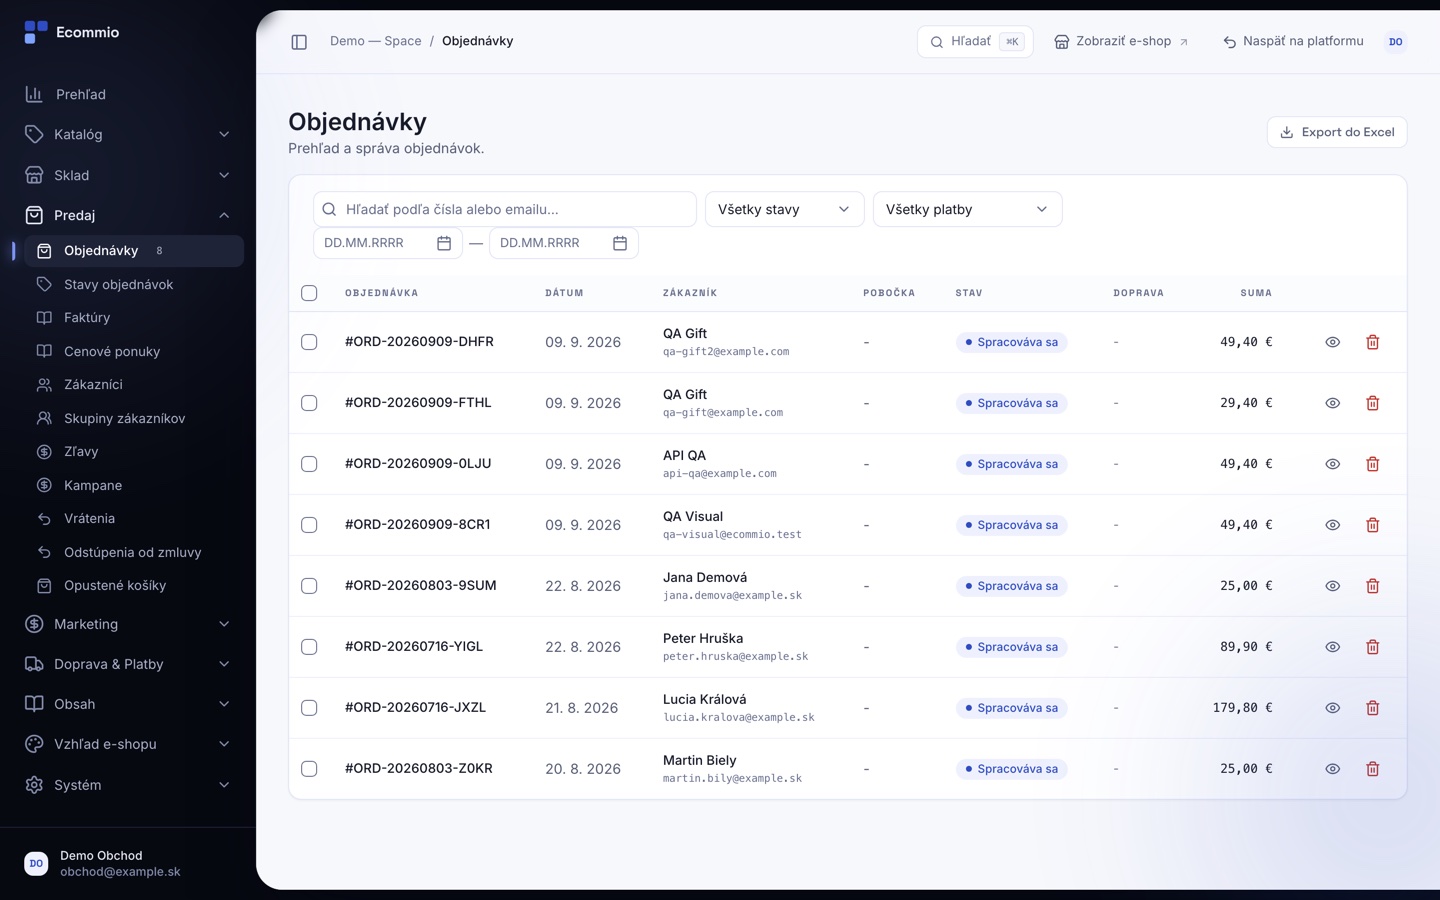Open the end date calendar picker icon
Viewport: 1440px width, 900px height.
tap(620, 243)
